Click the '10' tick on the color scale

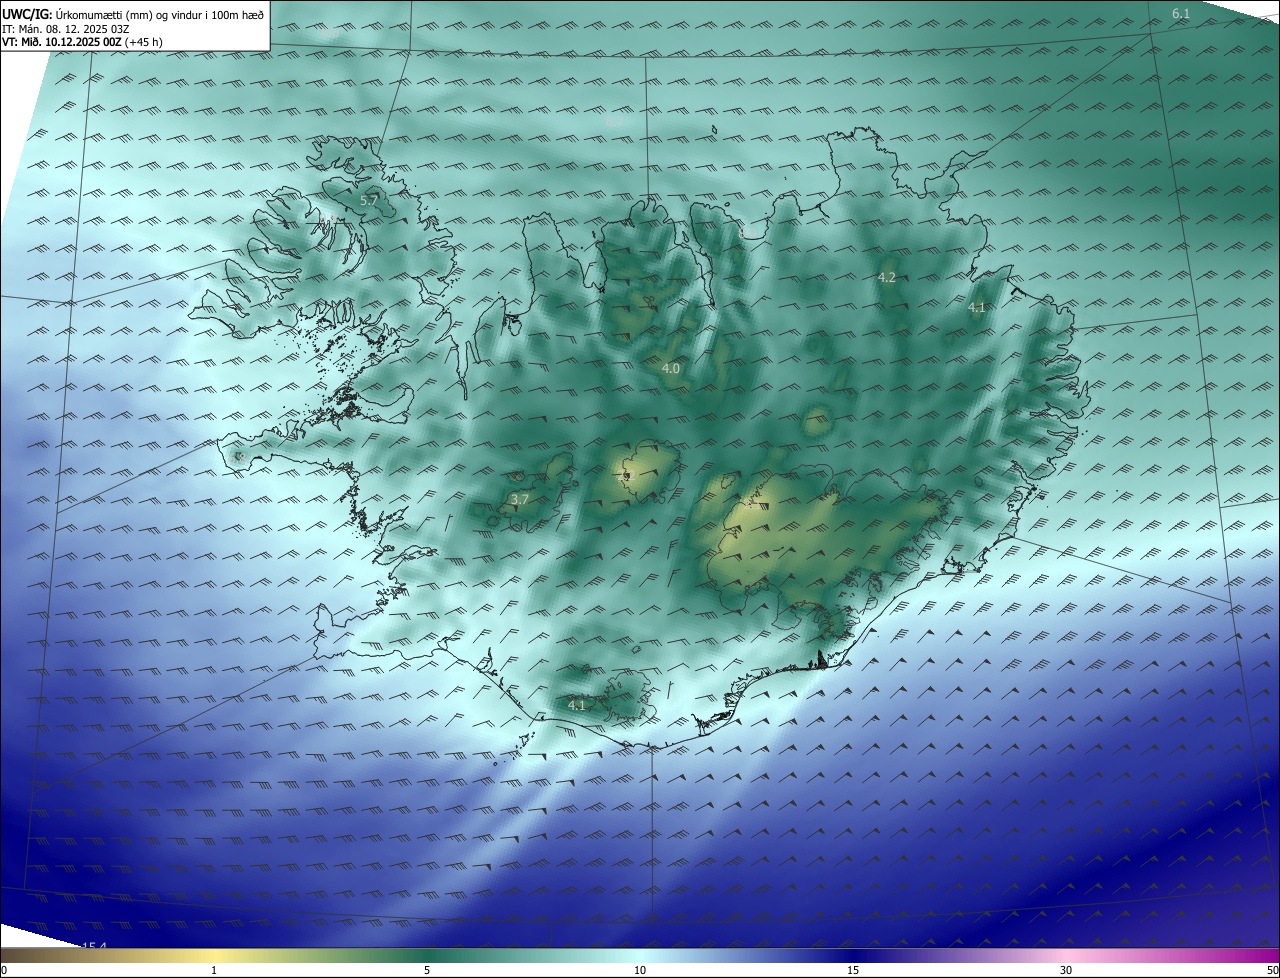coord(640,970)
